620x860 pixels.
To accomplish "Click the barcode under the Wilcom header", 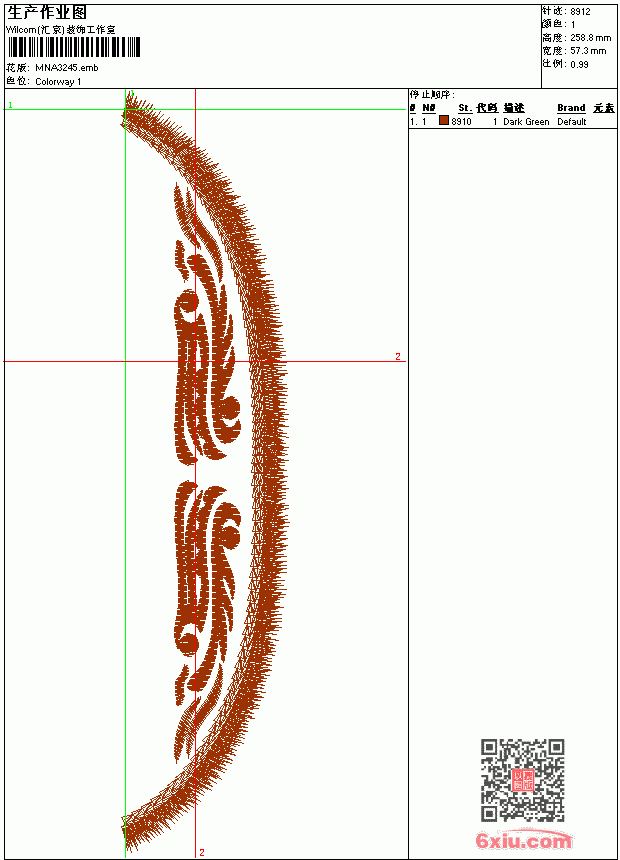I will pos(74,47).
